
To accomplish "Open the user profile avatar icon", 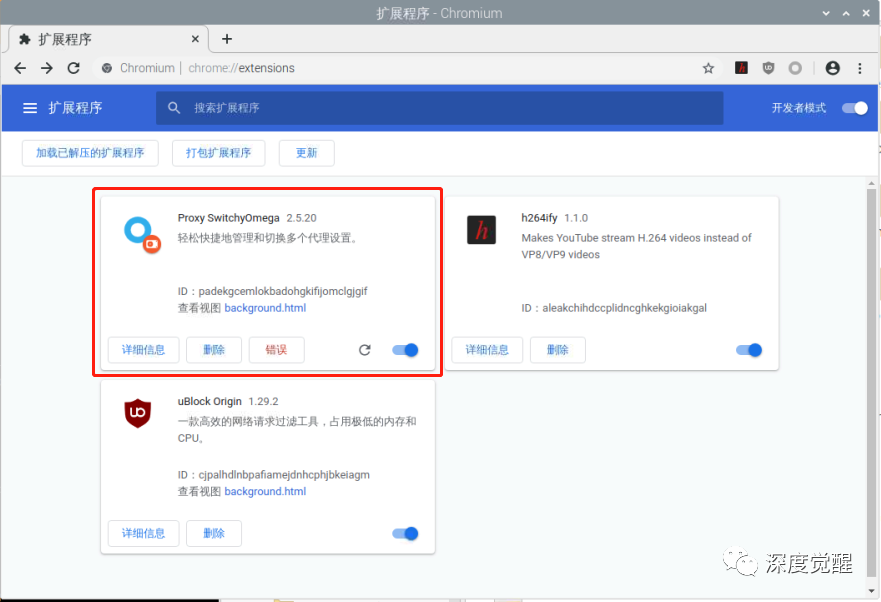I will (832, 68).
